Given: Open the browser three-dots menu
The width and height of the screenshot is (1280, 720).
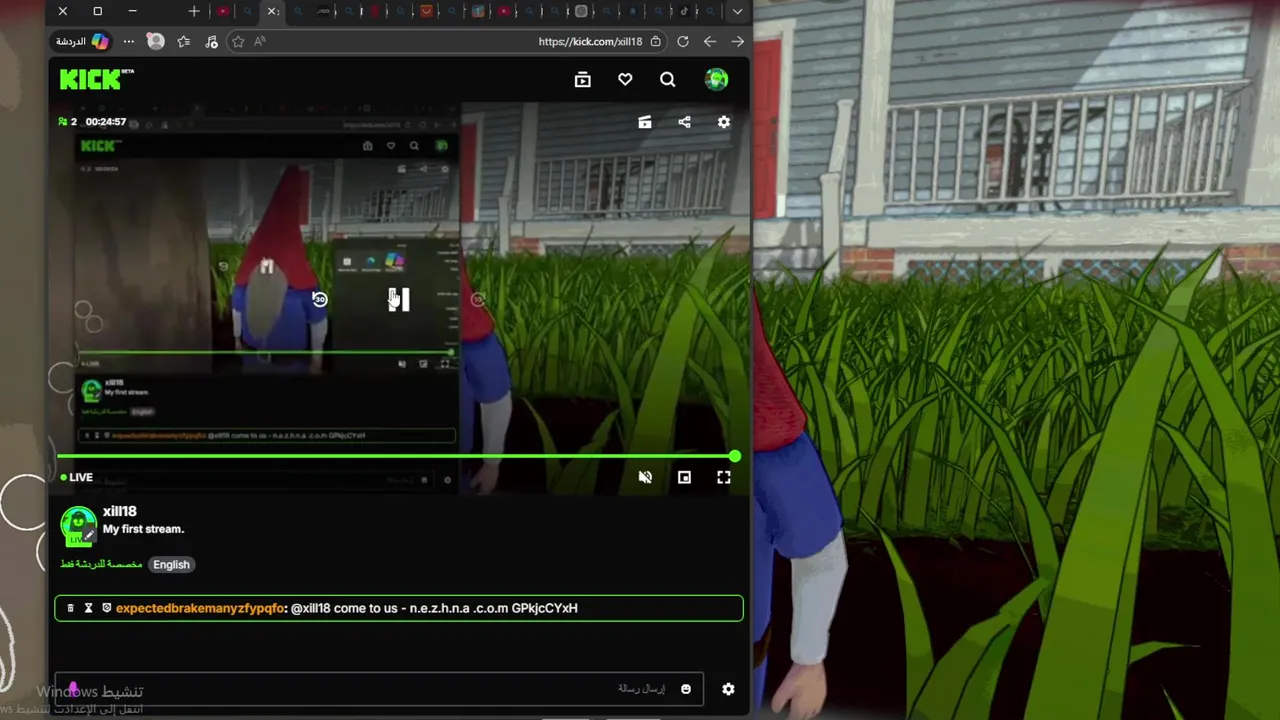Looking at the screenshot, I should [x=128, y=41].
